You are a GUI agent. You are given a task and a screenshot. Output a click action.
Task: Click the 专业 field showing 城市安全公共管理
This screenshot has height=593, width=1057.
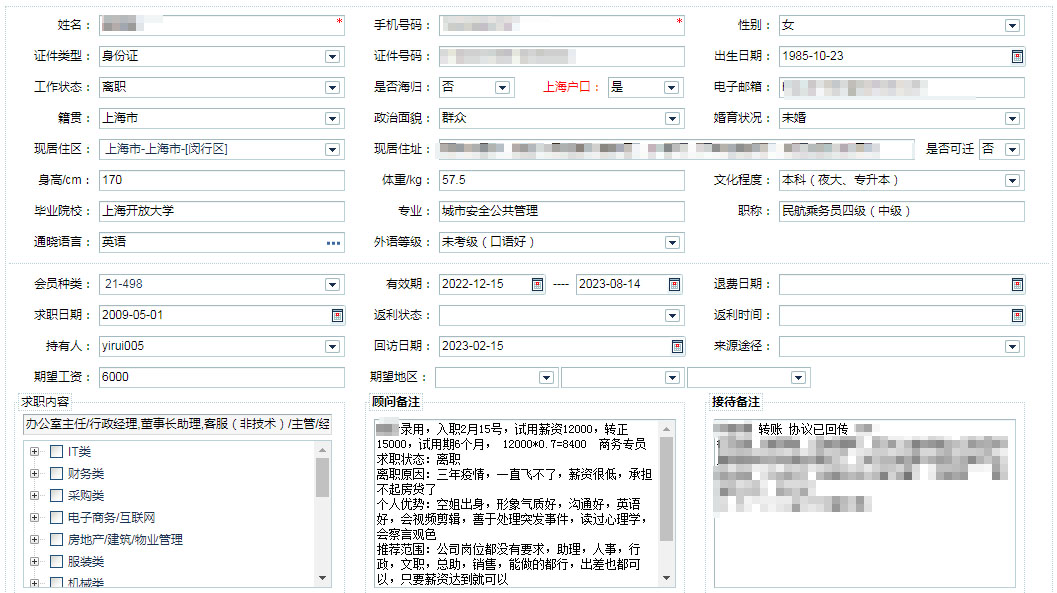click(562, 212)
